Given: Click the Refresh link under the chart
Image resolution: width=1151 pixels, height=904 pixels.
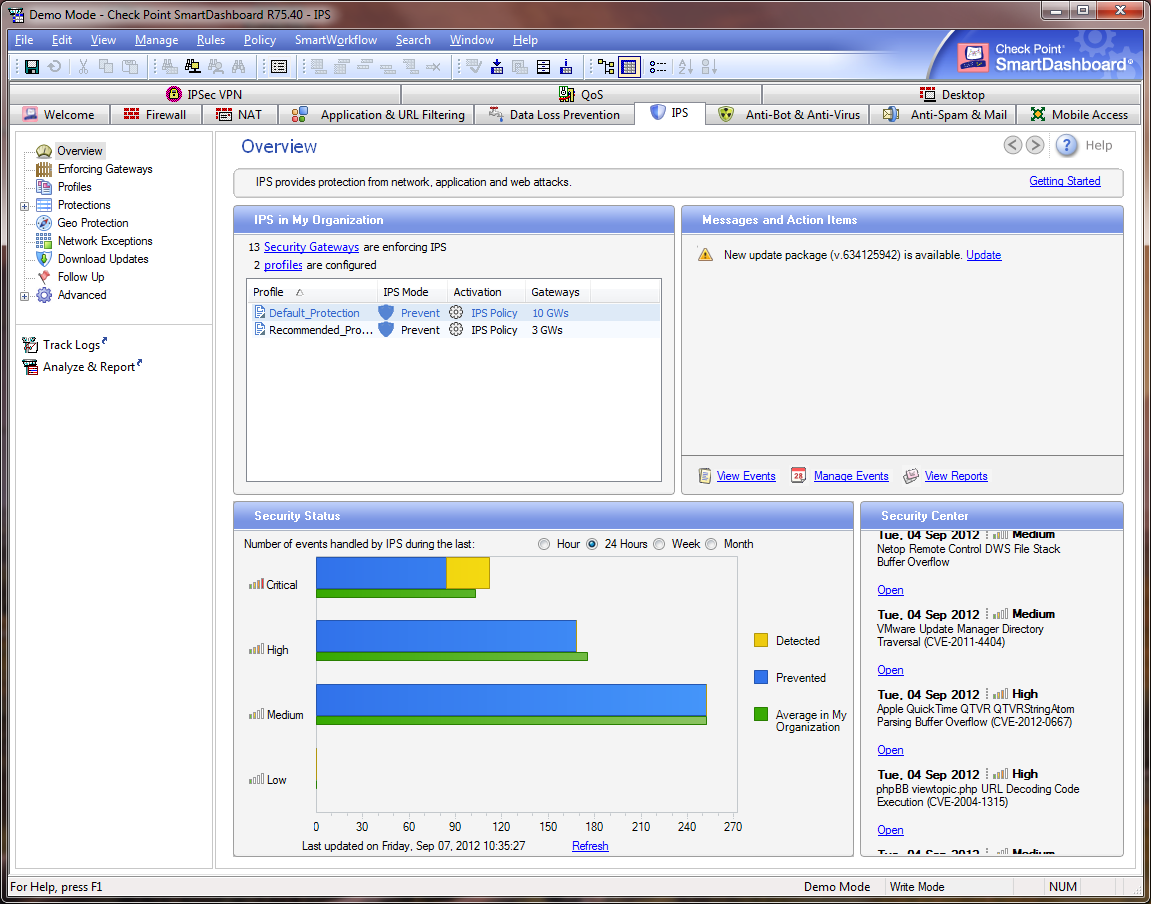Looking at the screenshot, I should click(590, 846).
